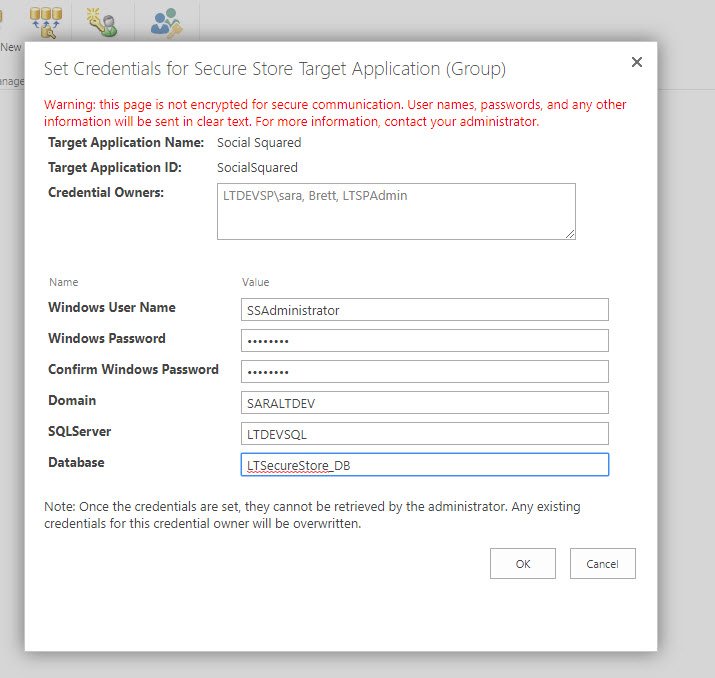Click the 'SocialSquared' application ID text
The height and width of the screenshot is (678, 715).
point(257,168)
